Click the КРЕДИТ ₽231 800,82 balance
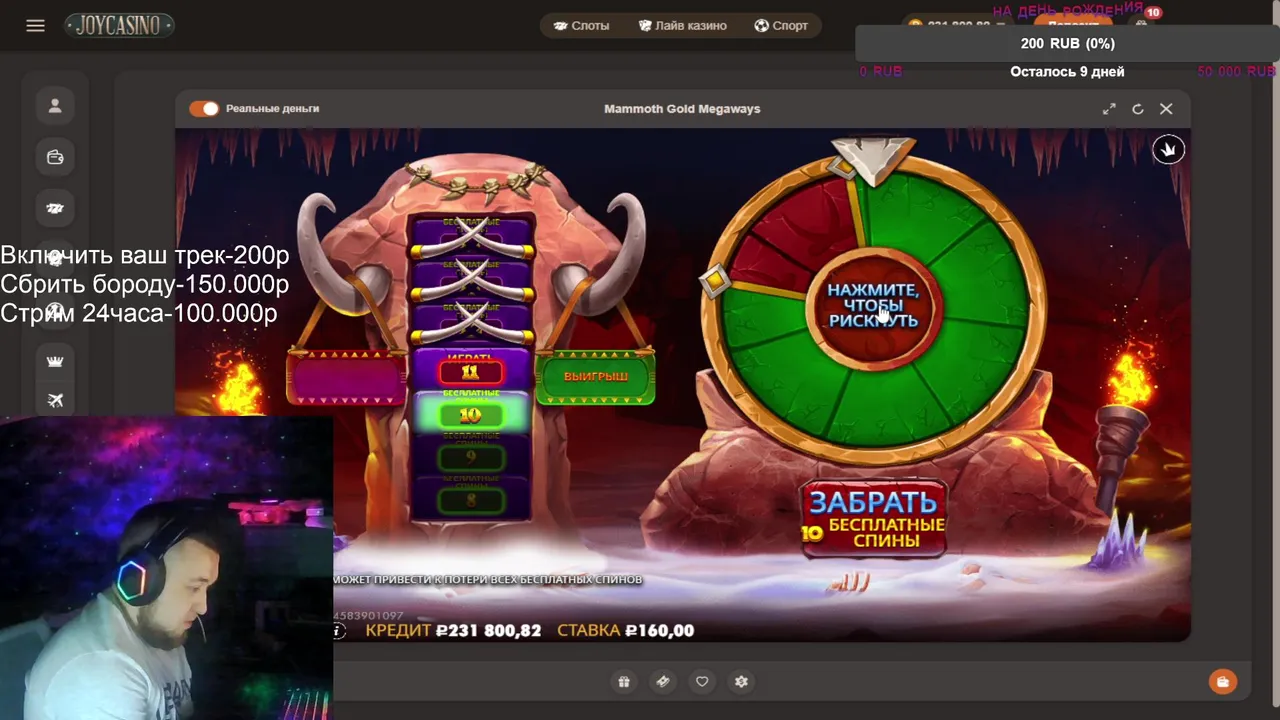Screen dimensions: 1280x720 click(453, 630)
